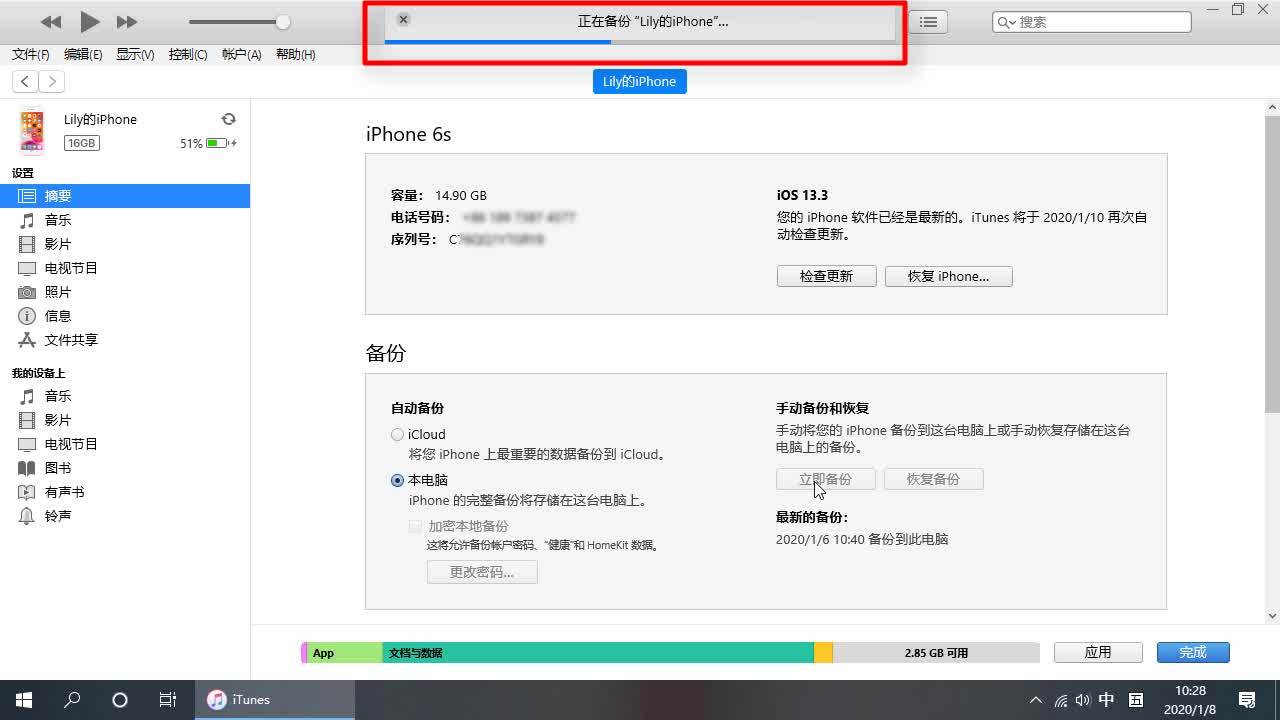1280x720 pixels.
Task: Click the App segment of storage bar
Action: pos(345,653)
